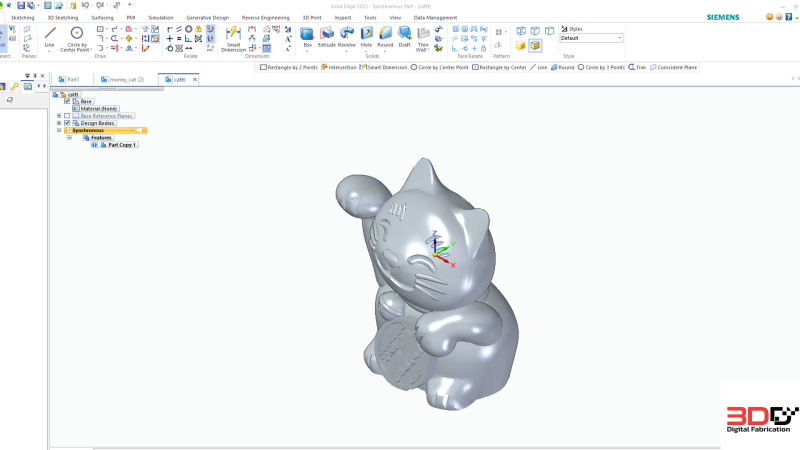Open the docking pane options arrow
The image size is (800, 450).
28,76
